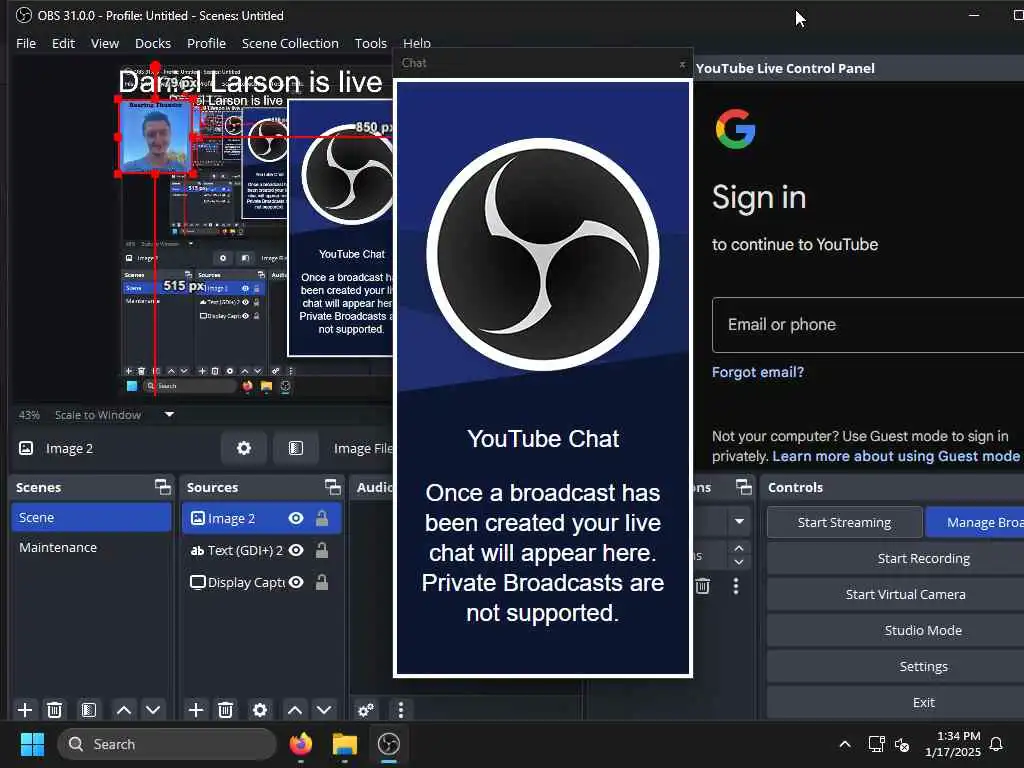The height and width of the screenshot is (768, 1024).
Task: Hide the Display Capture source
Action: coord(296,582)
